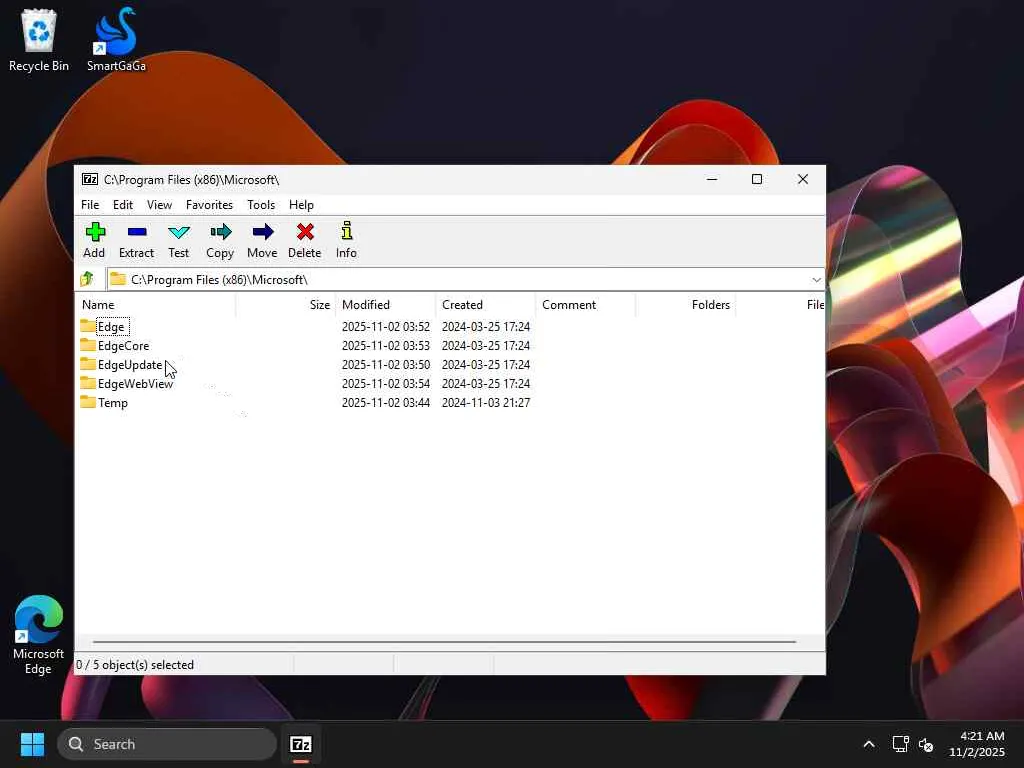Expand the address path dropdown

click(816, 280)
